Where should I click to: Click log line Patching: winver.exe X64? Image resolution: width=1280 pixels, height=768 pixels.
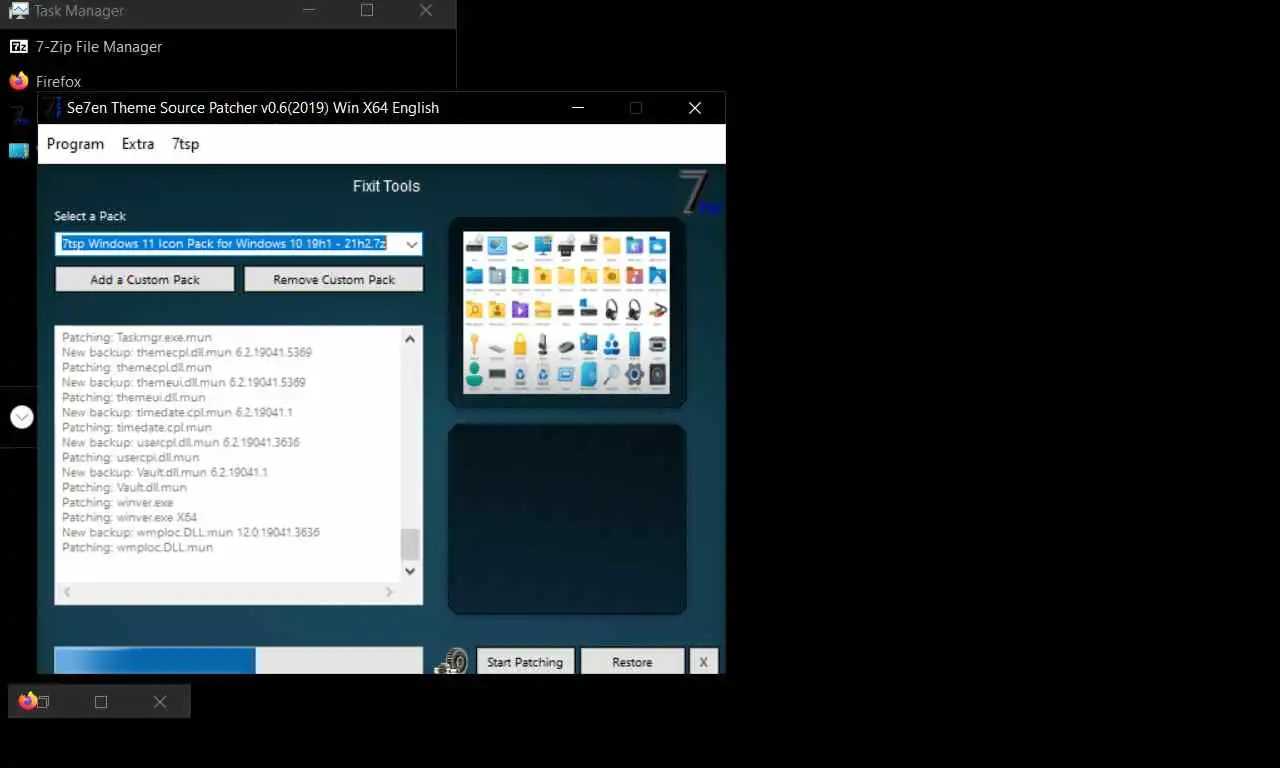coord(129,517)
